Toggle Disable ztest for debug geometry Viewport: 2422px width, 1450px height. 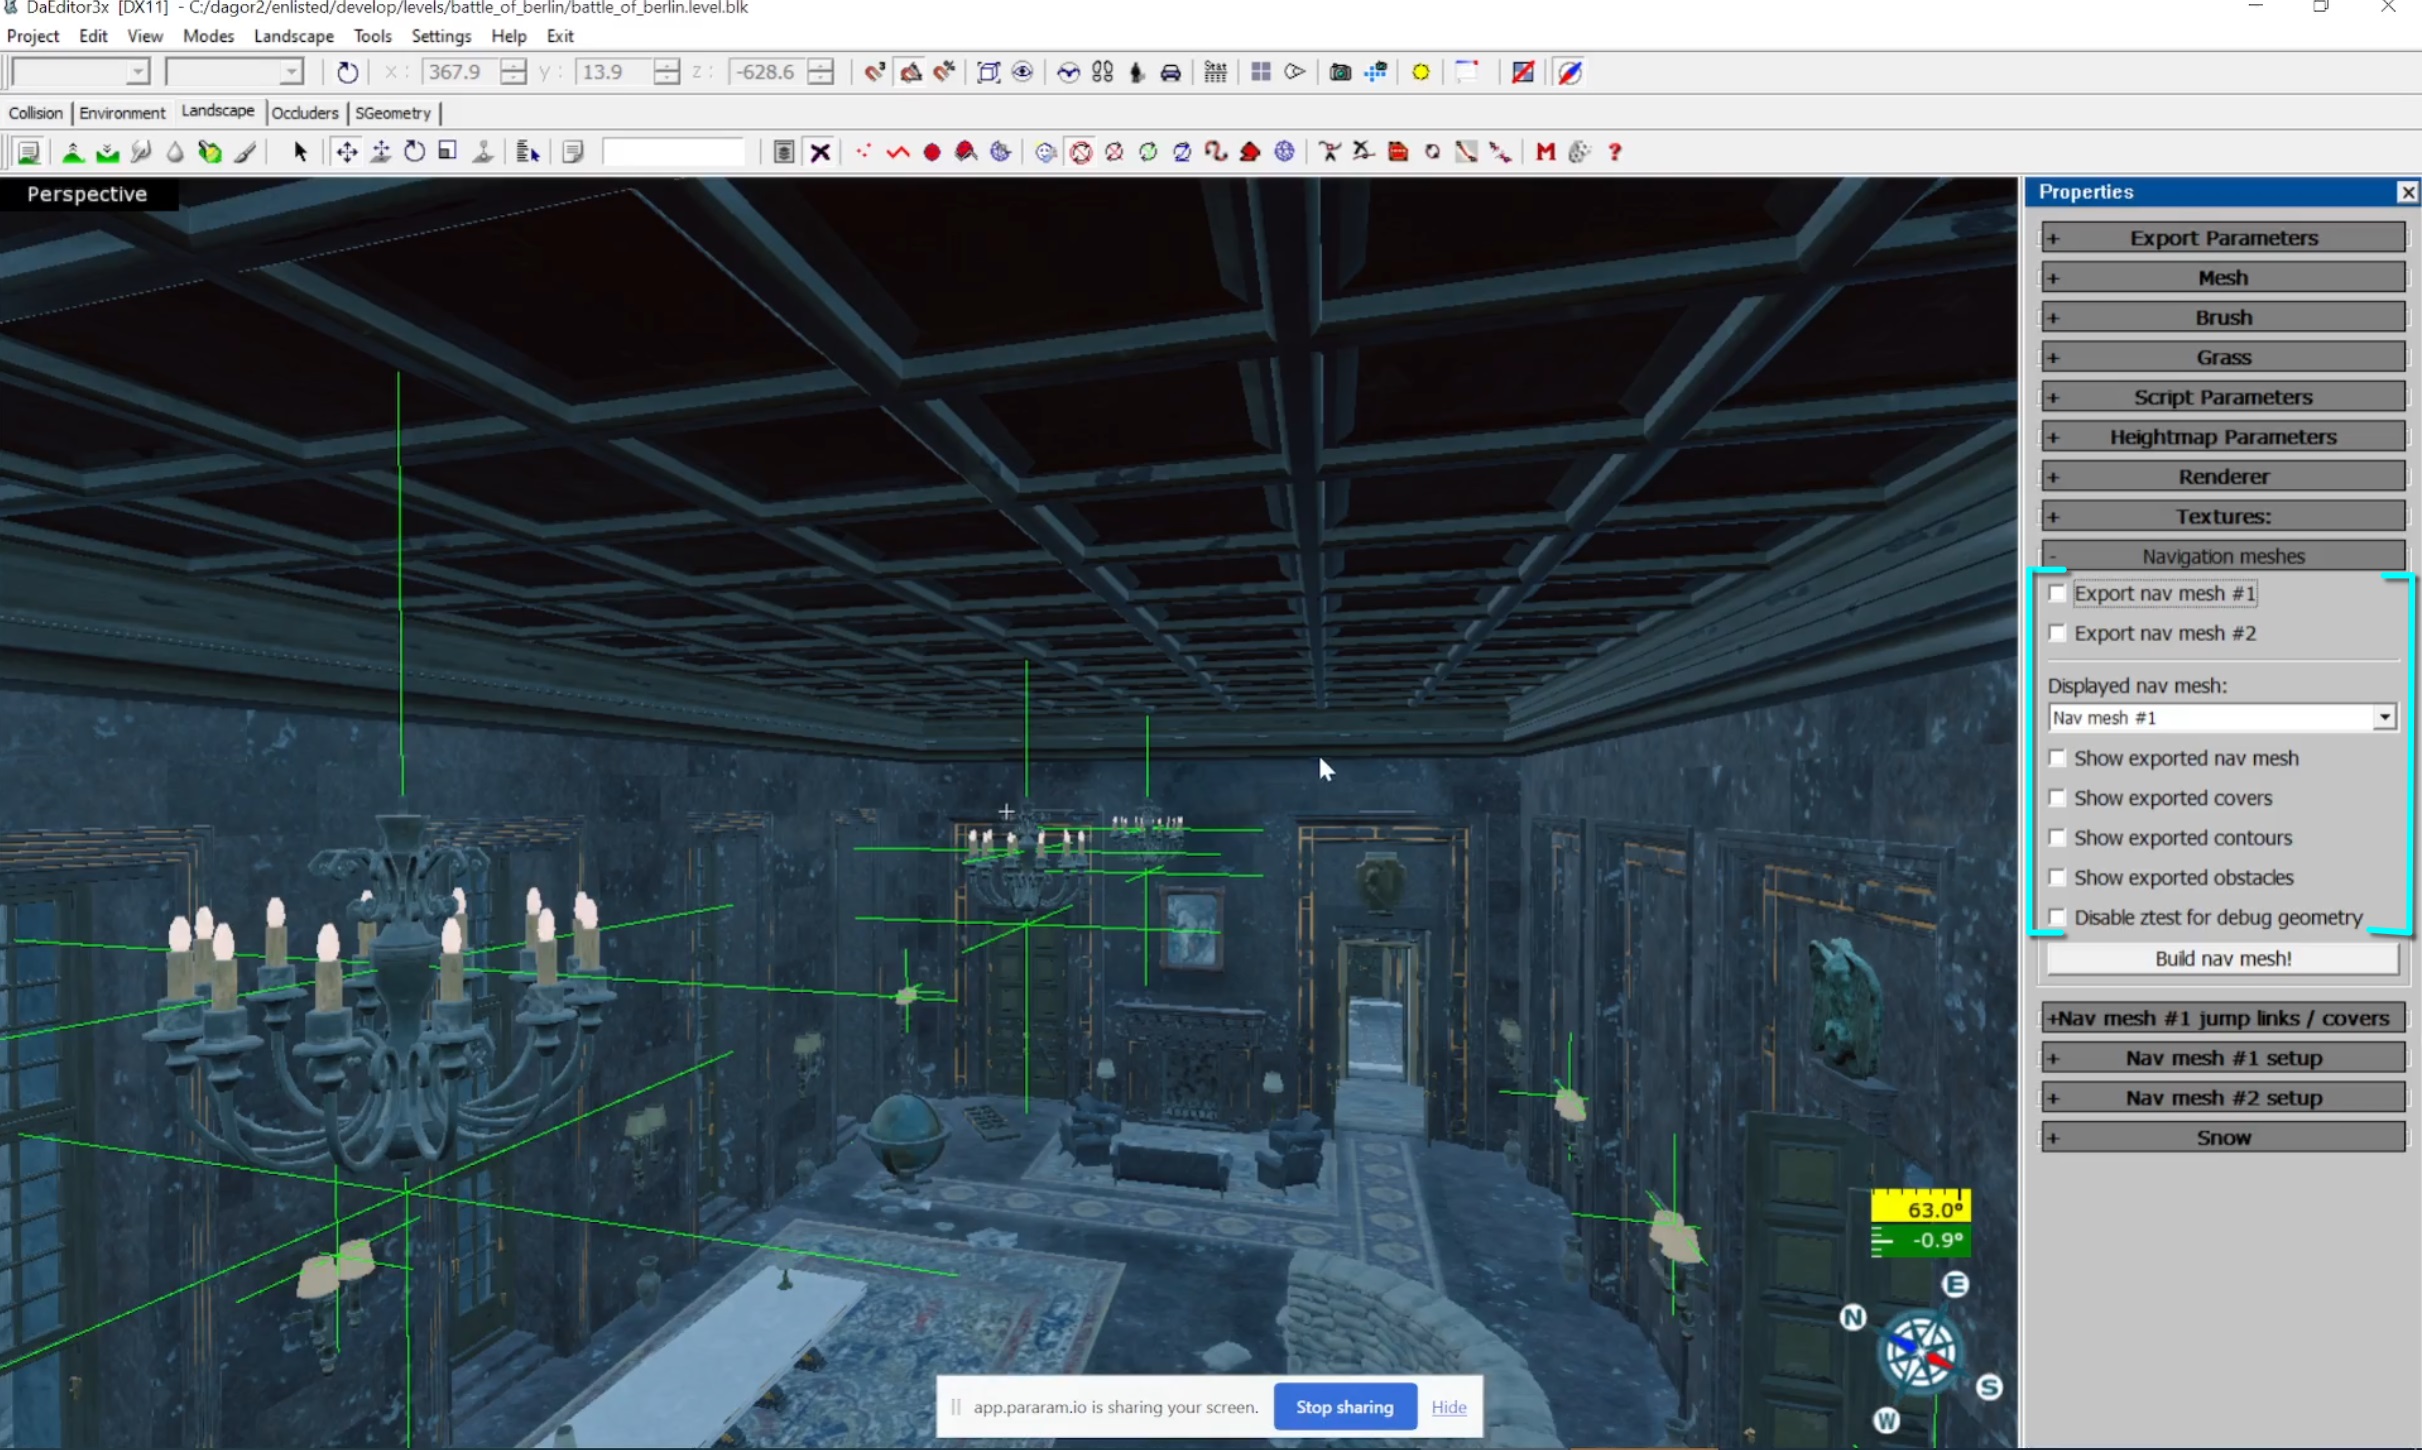[2057, 917]
